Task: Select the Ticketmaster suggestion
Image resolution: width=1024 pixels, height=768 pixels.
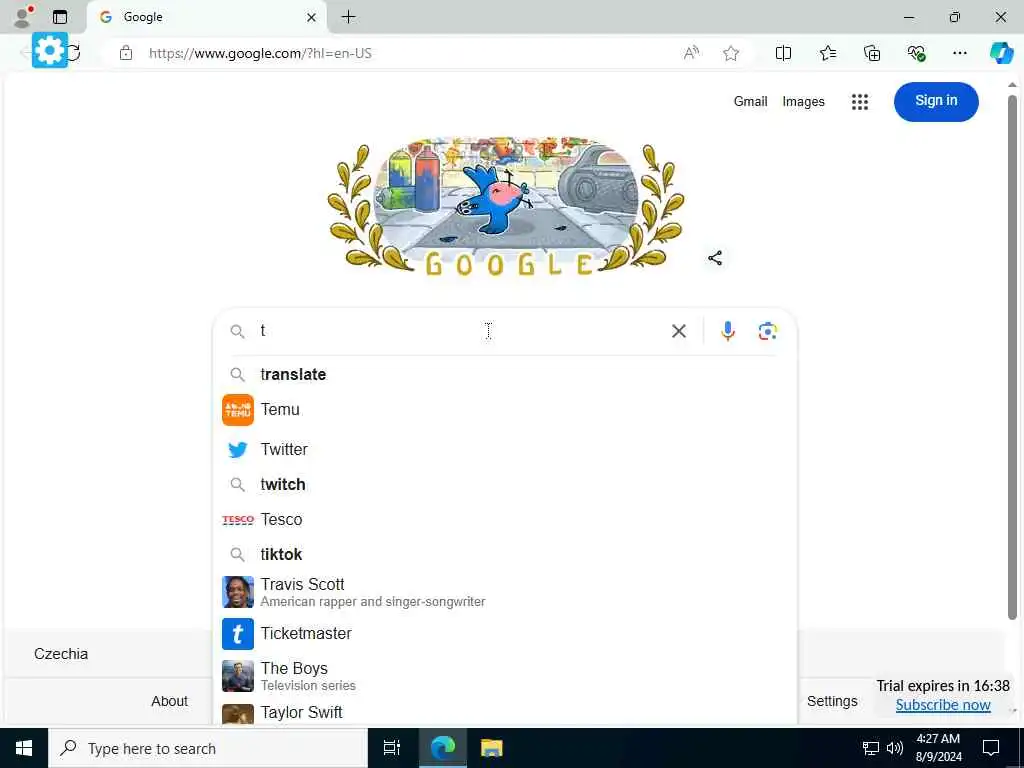Action: pyautogui.click(x=504, y=633)
